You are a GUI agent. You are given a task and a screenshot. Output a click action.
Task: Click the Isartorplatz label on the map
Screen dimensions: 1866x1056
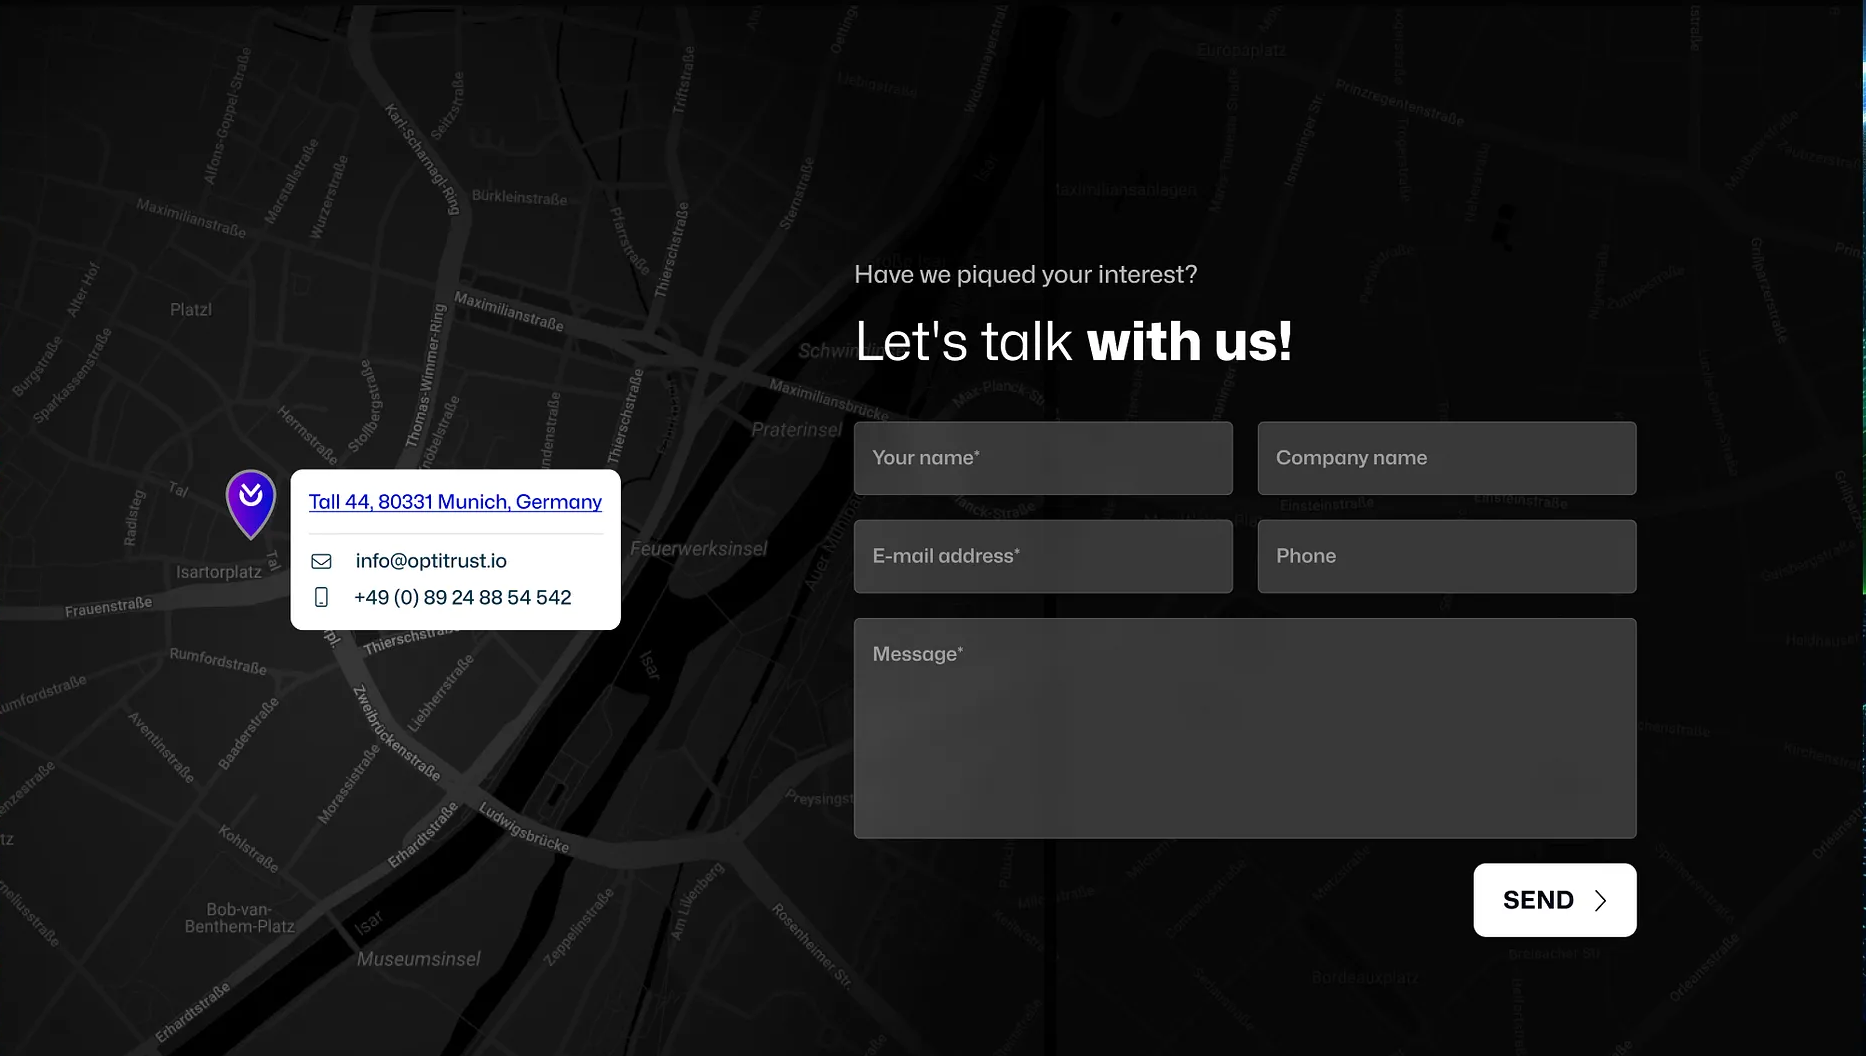tap(219, 572)
